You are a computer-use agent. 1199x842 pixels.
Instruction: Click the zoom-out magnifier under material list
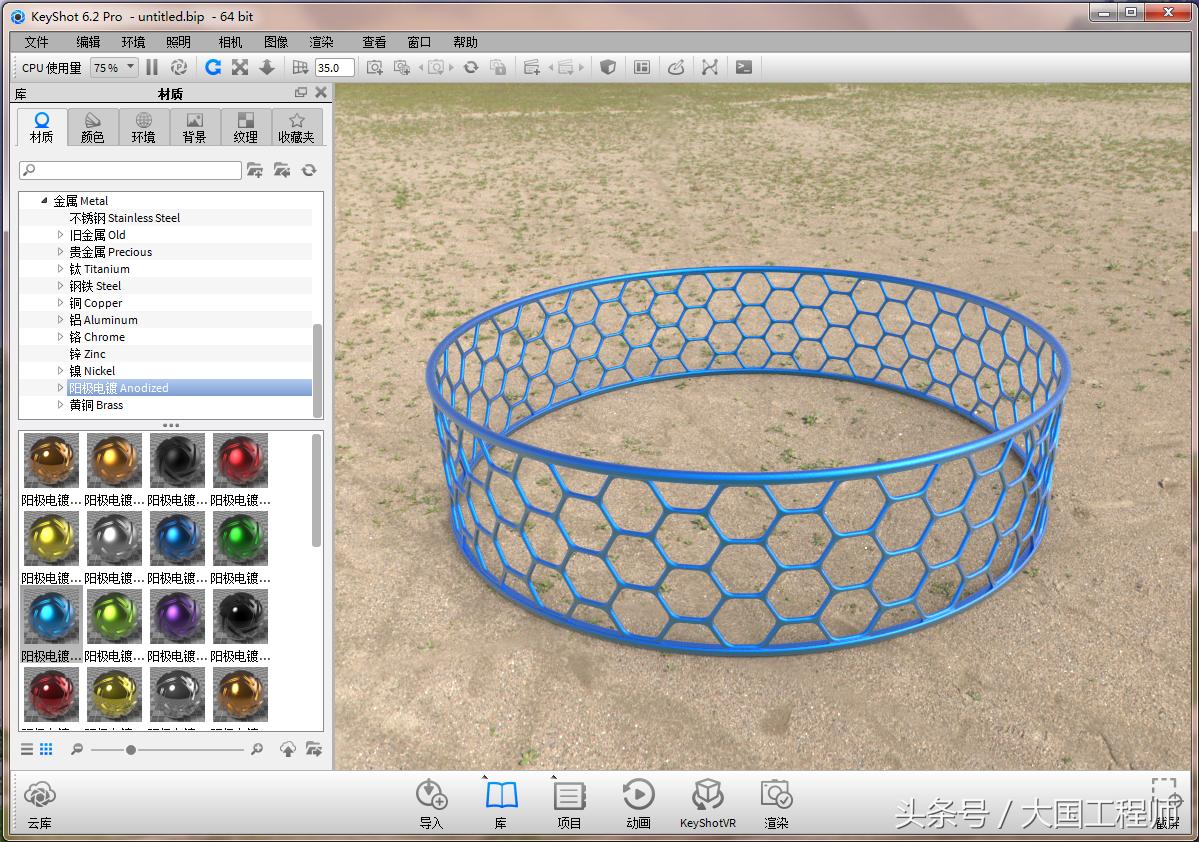tap(77, 748)
